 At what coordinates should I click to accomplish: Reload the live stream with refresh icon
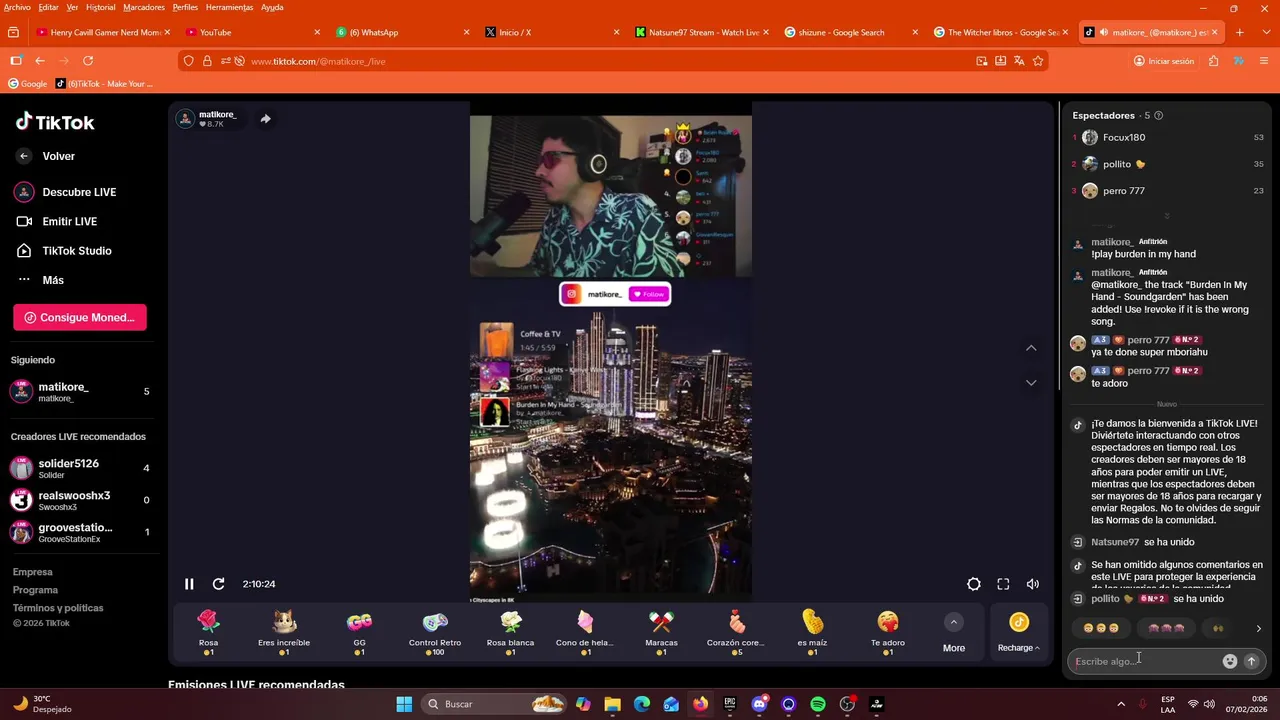pyautogui.click(x=218, y=584)
